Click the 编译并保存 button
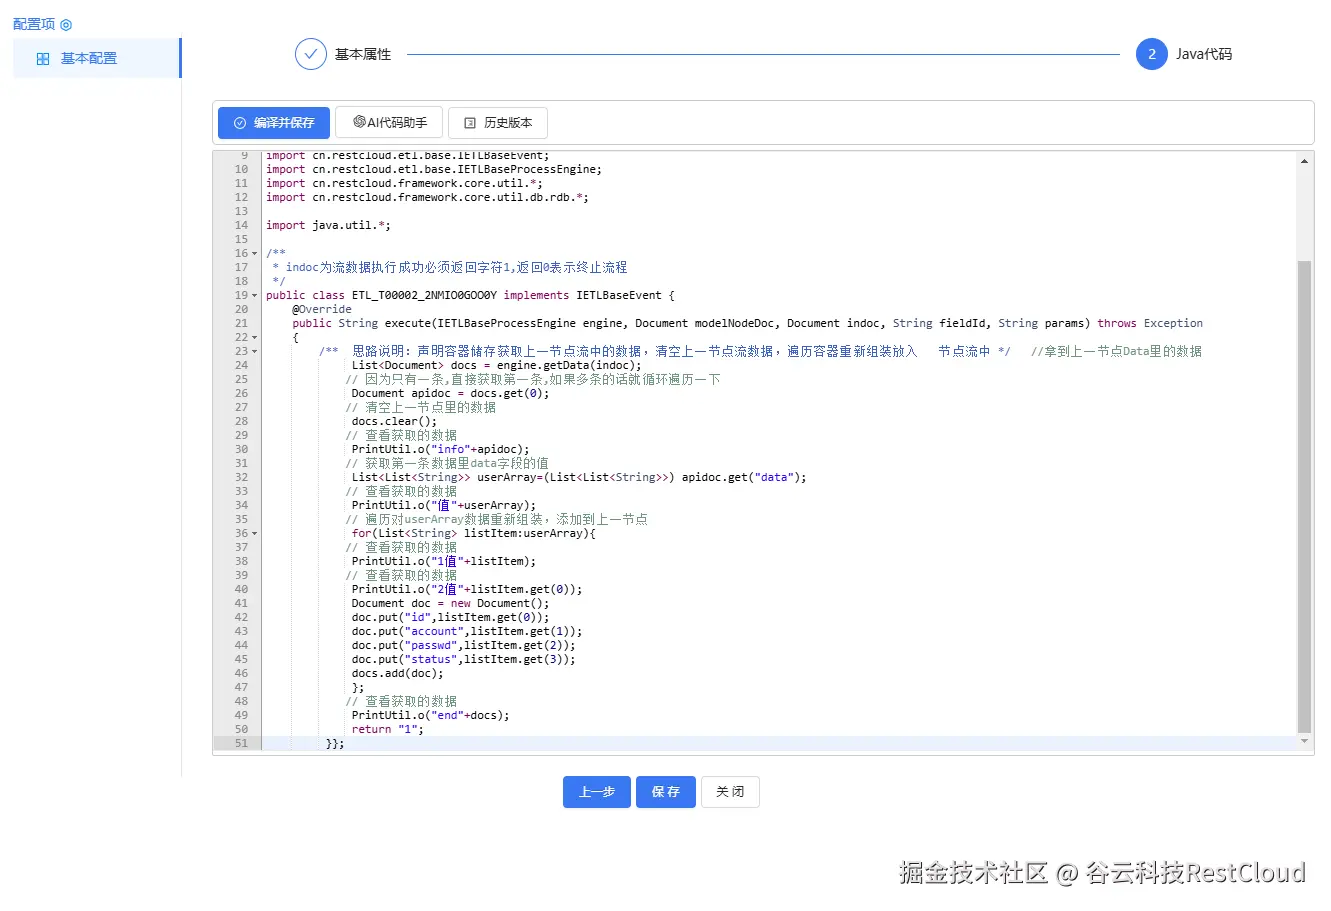Viewport: 1331px width, 911px height. pos(274,123)
